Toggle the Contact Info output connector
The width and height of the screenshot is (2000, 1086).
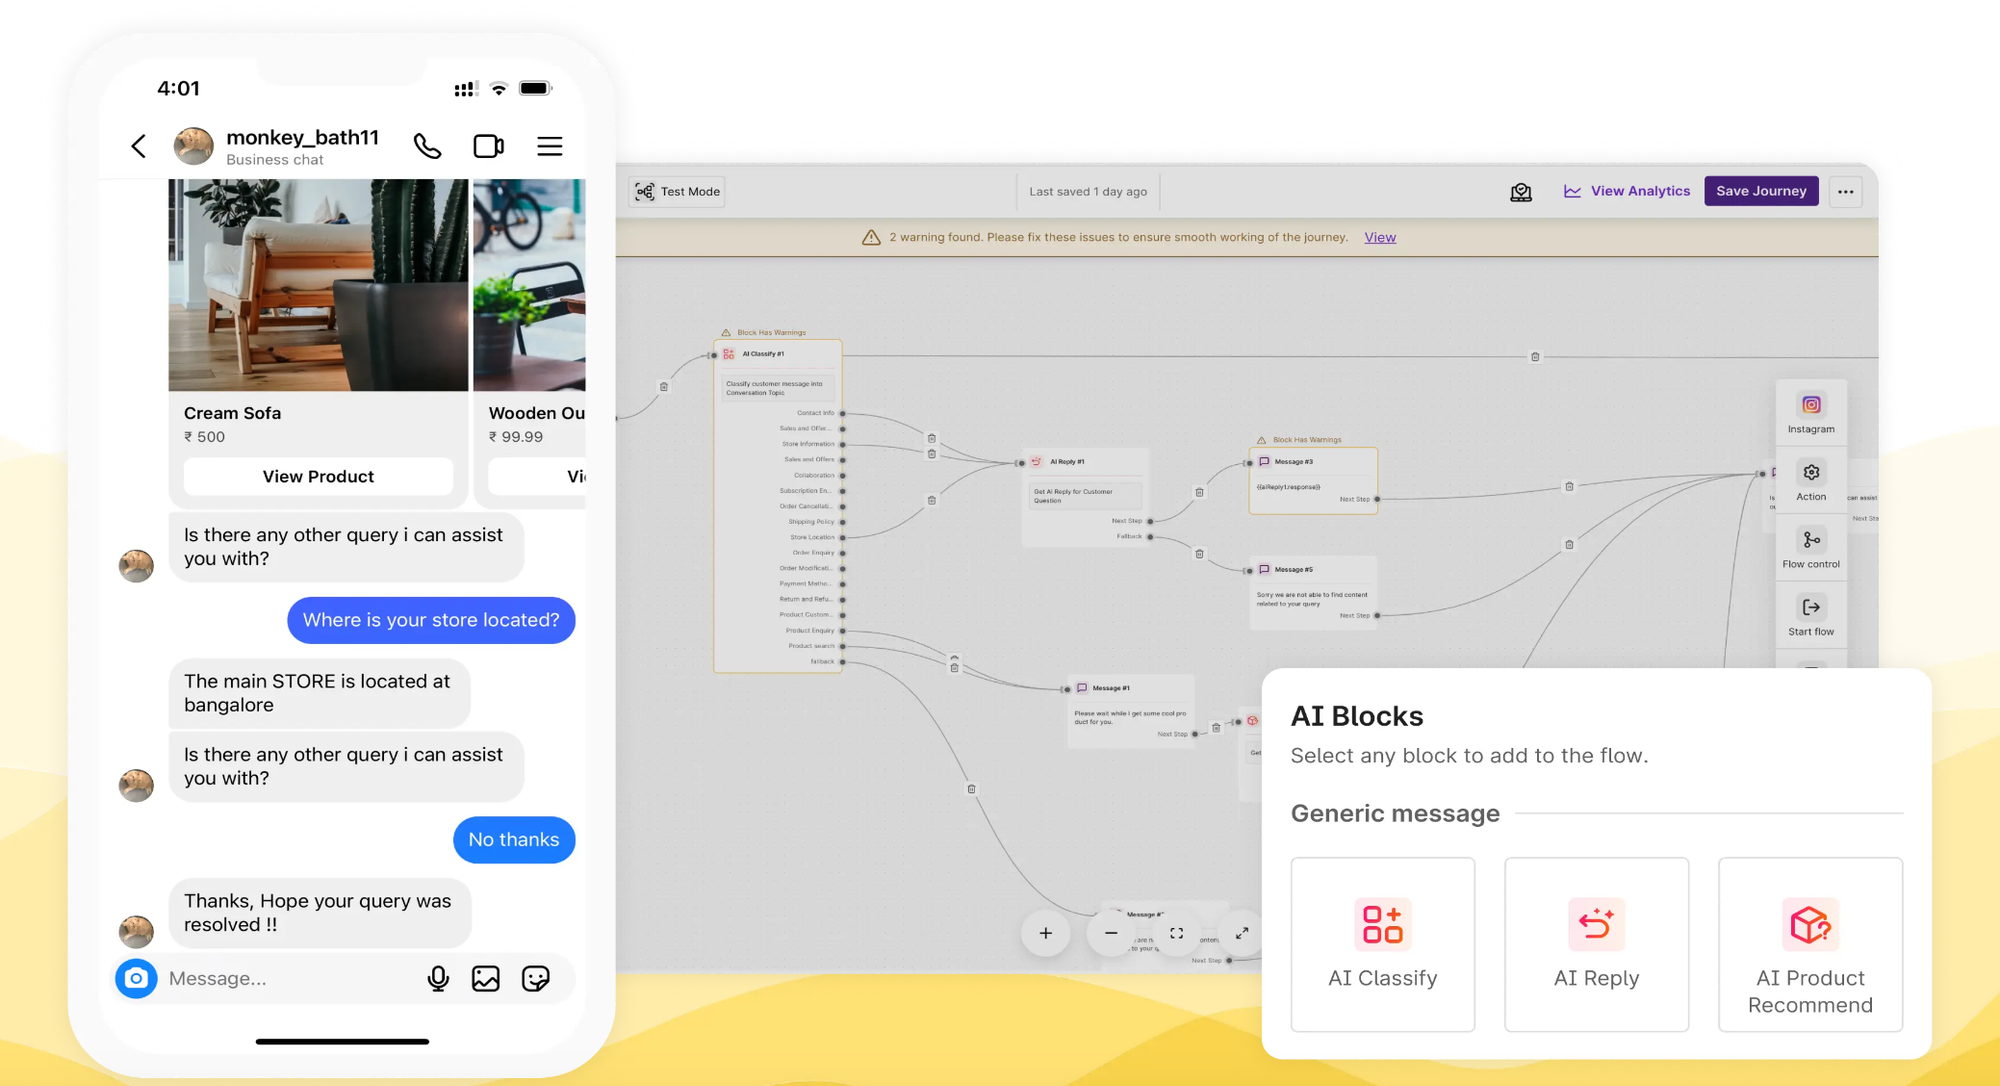(843, 412)
